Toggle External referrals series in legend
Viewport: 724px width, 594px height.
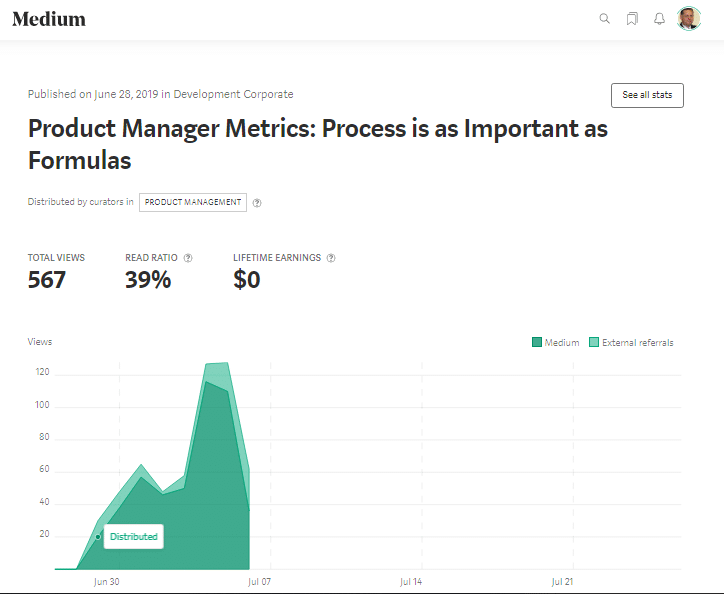(637, 343)
